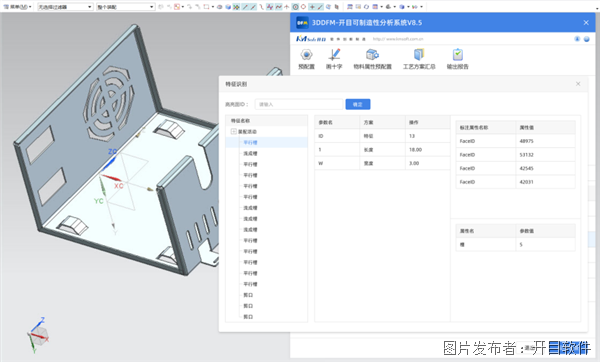This screenshot has height=362, width=600.
Task: Click the blue 确定 button
Action: click(358, 104)
